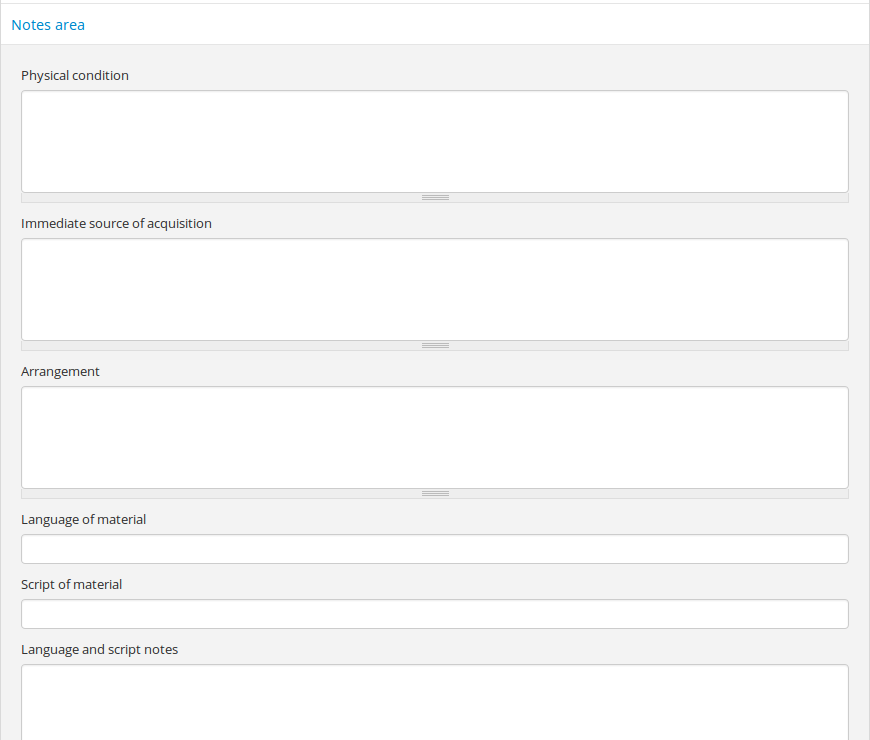Open the Script of material autocomplete field
870x740 pixels.
coord(435,614)
